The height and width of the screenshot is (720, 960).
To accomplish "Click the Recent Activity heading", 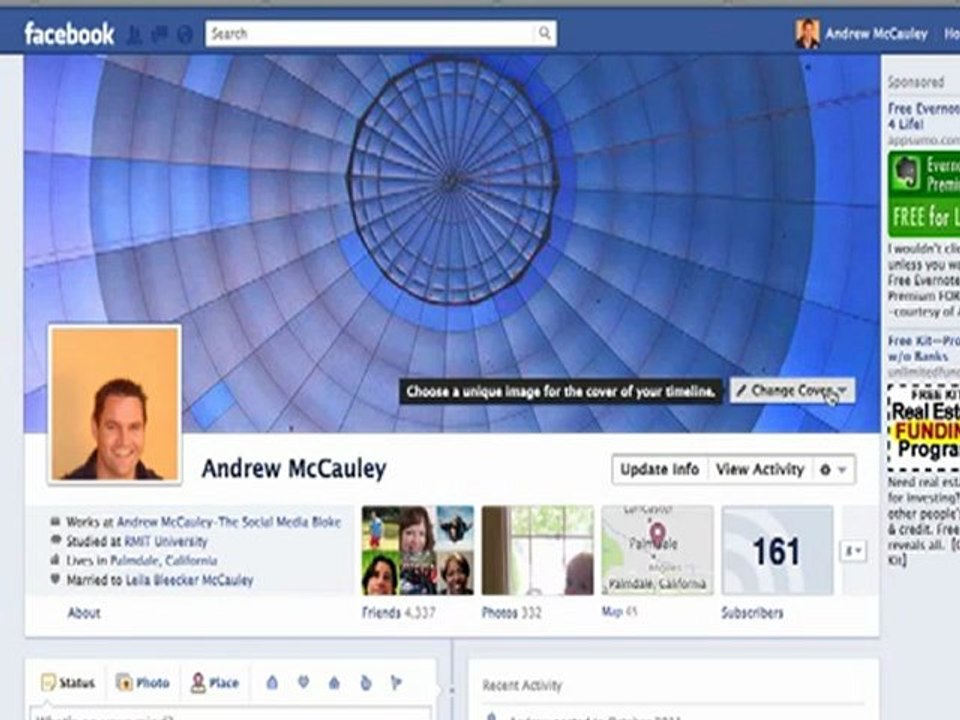I will coord(522,686).
